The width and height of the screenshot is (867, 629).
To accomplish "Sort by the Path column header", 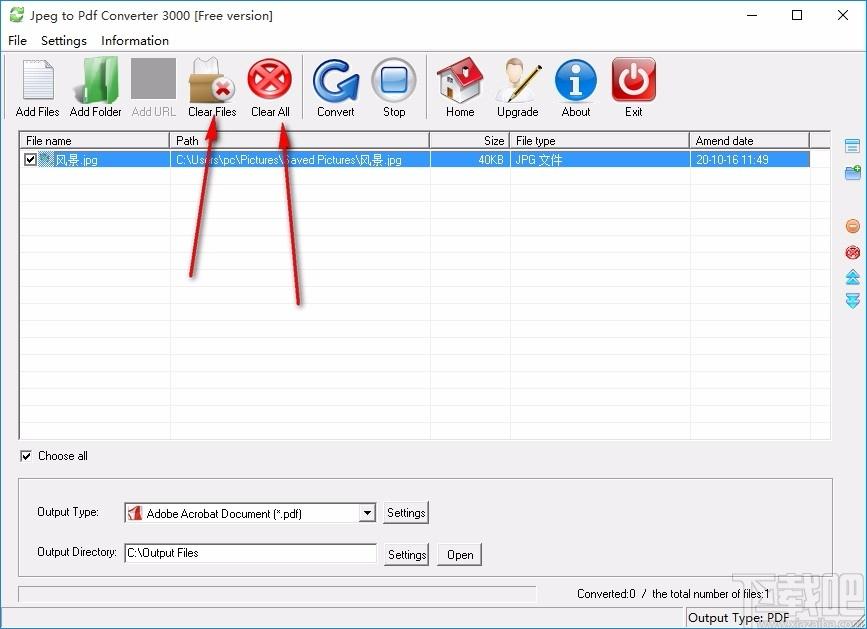I will point(300,140).
